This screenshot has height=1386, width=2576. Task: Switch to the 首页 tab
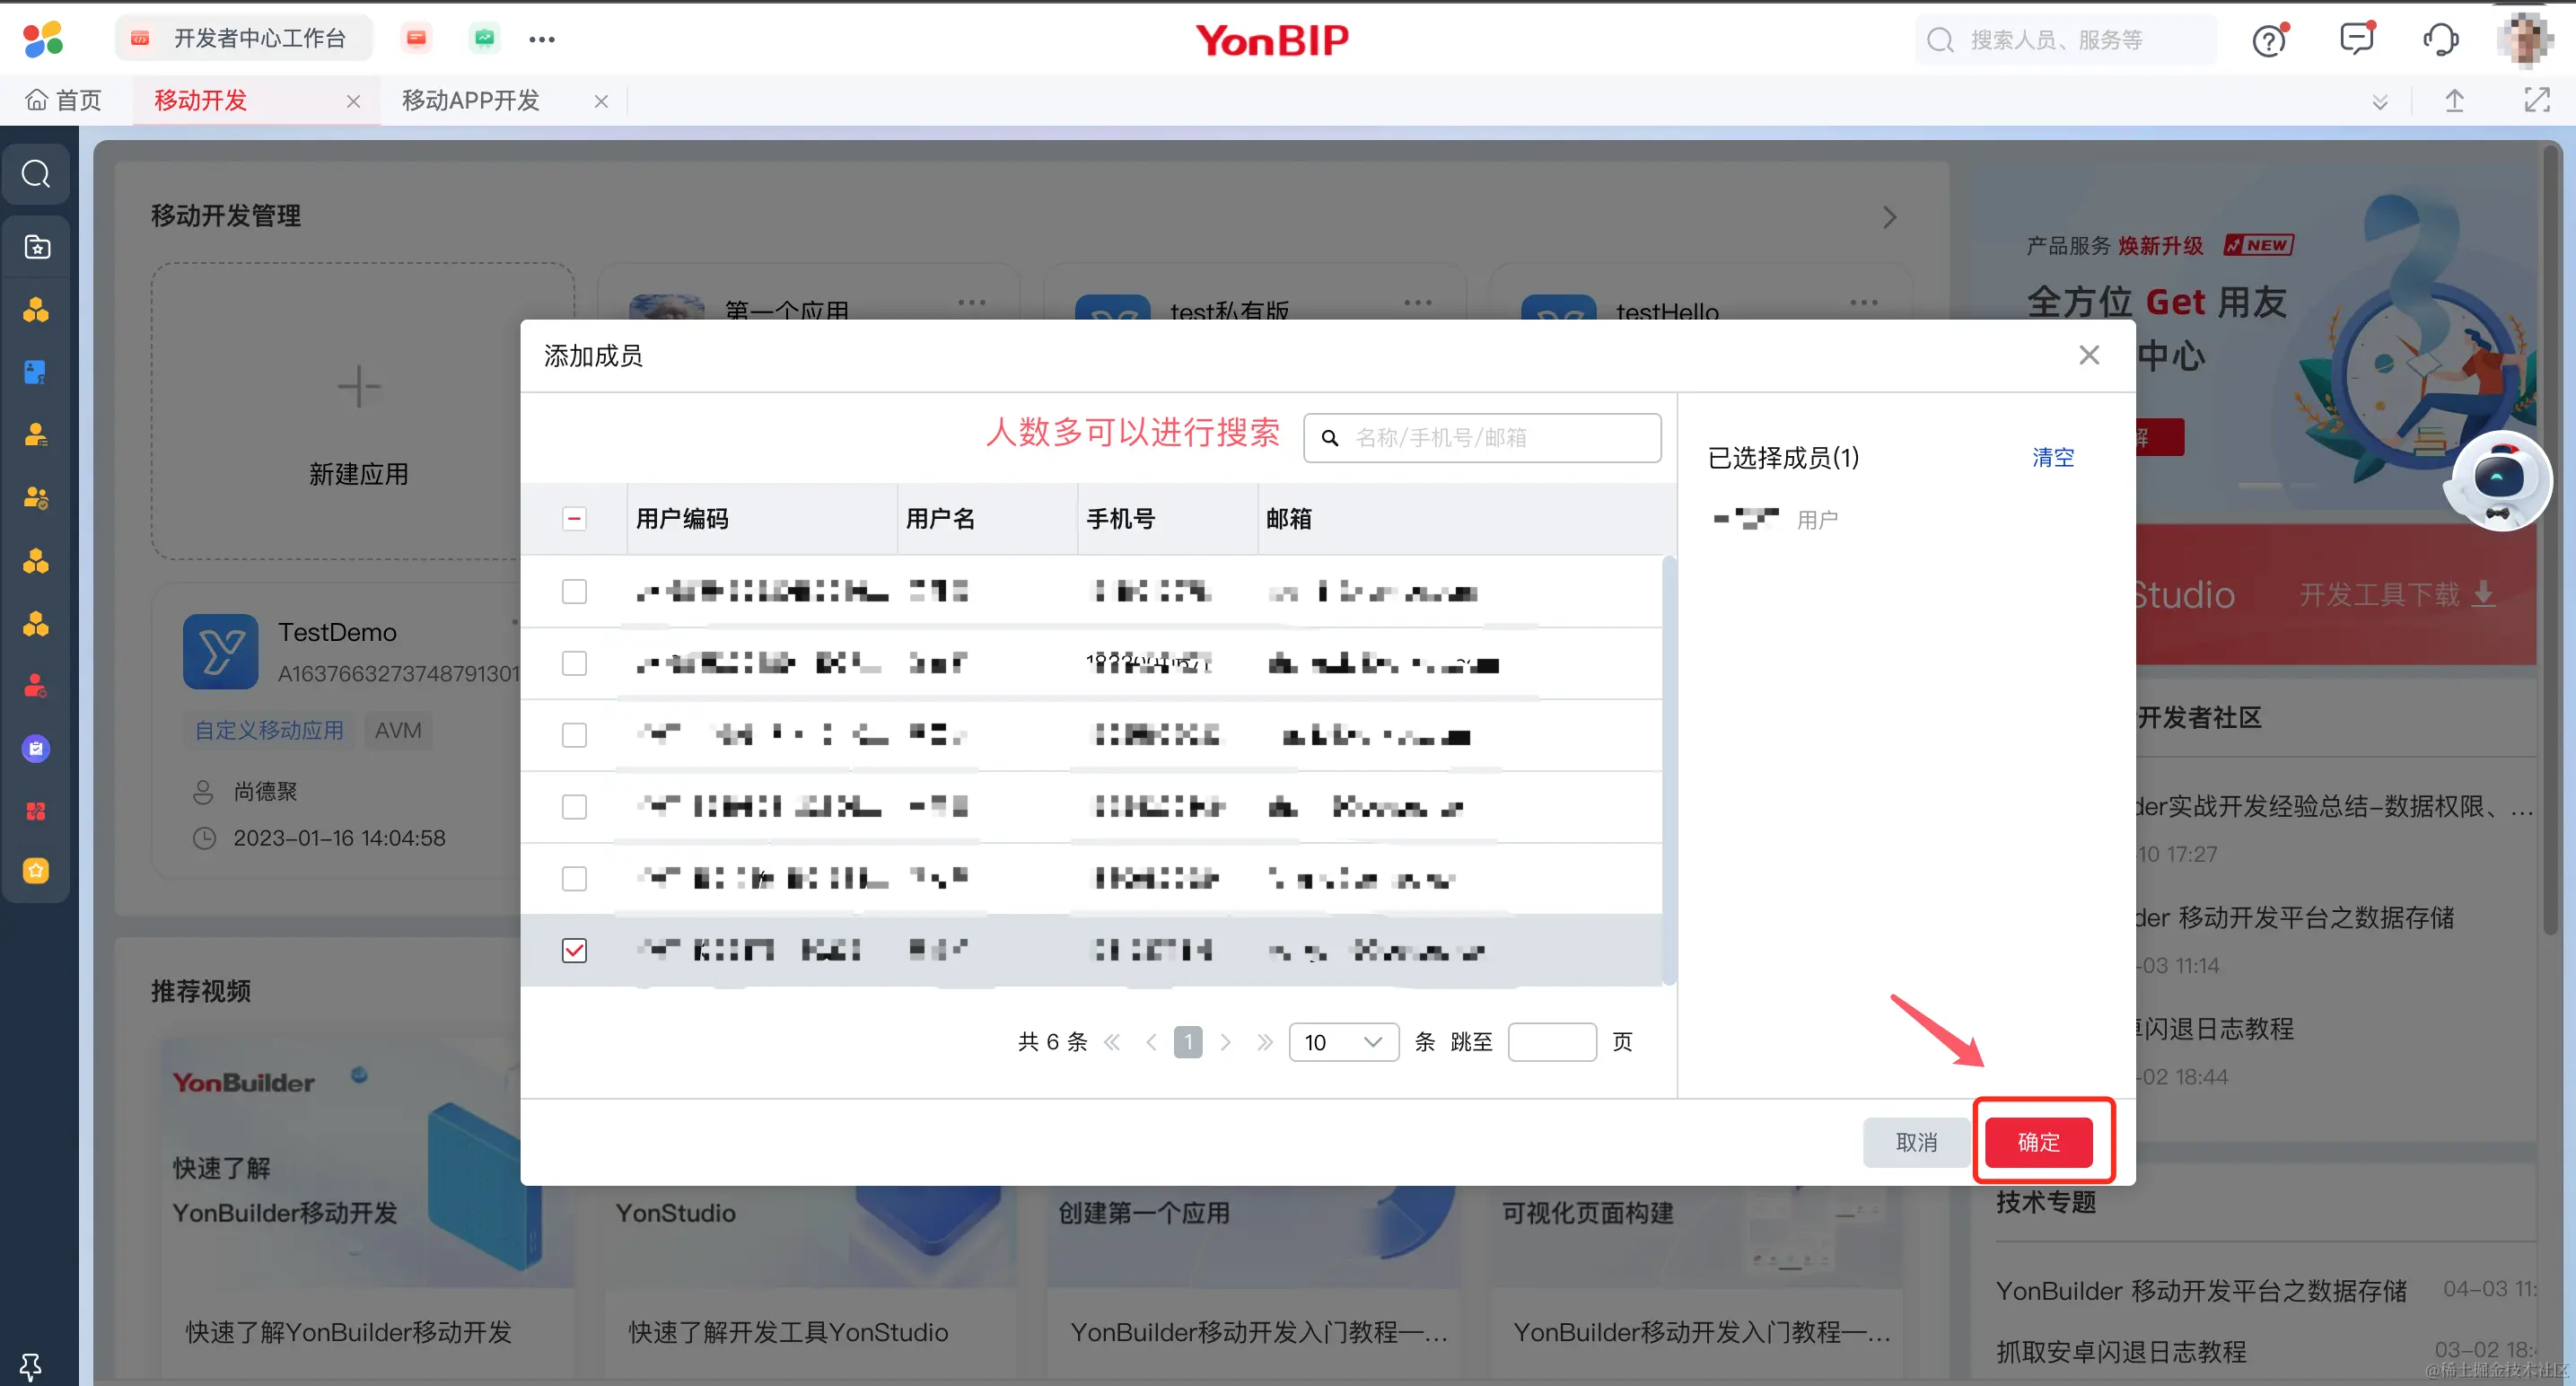(x=64, y=100)
